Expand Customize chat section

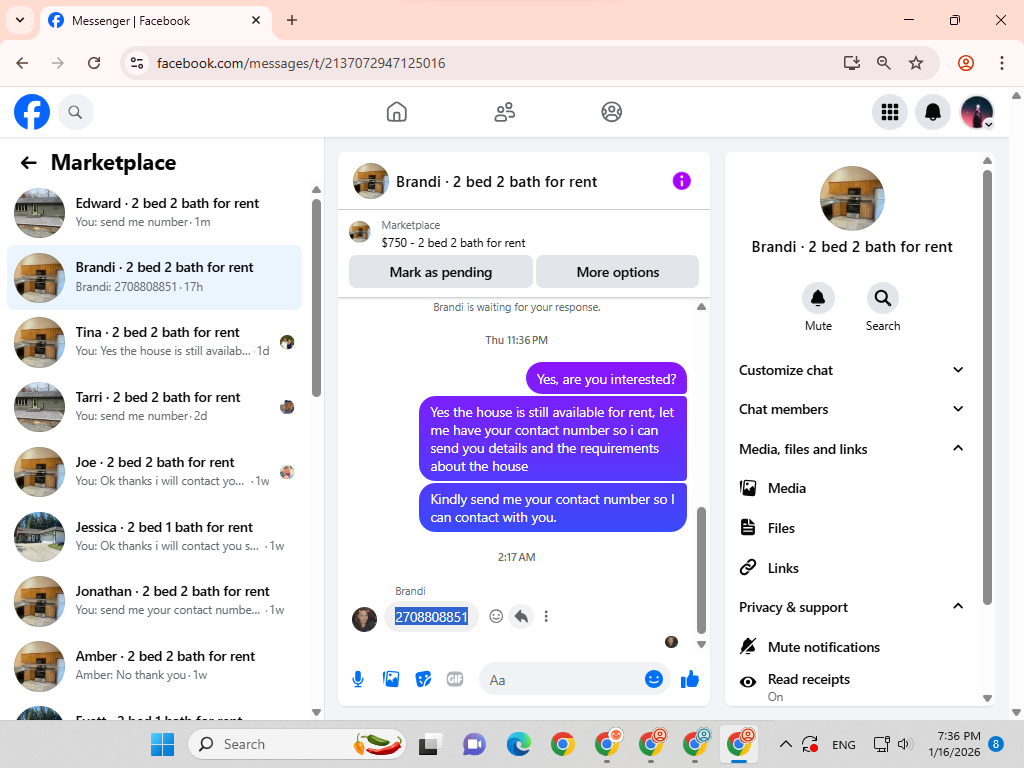pyautogui.click(x=852, y=370)
